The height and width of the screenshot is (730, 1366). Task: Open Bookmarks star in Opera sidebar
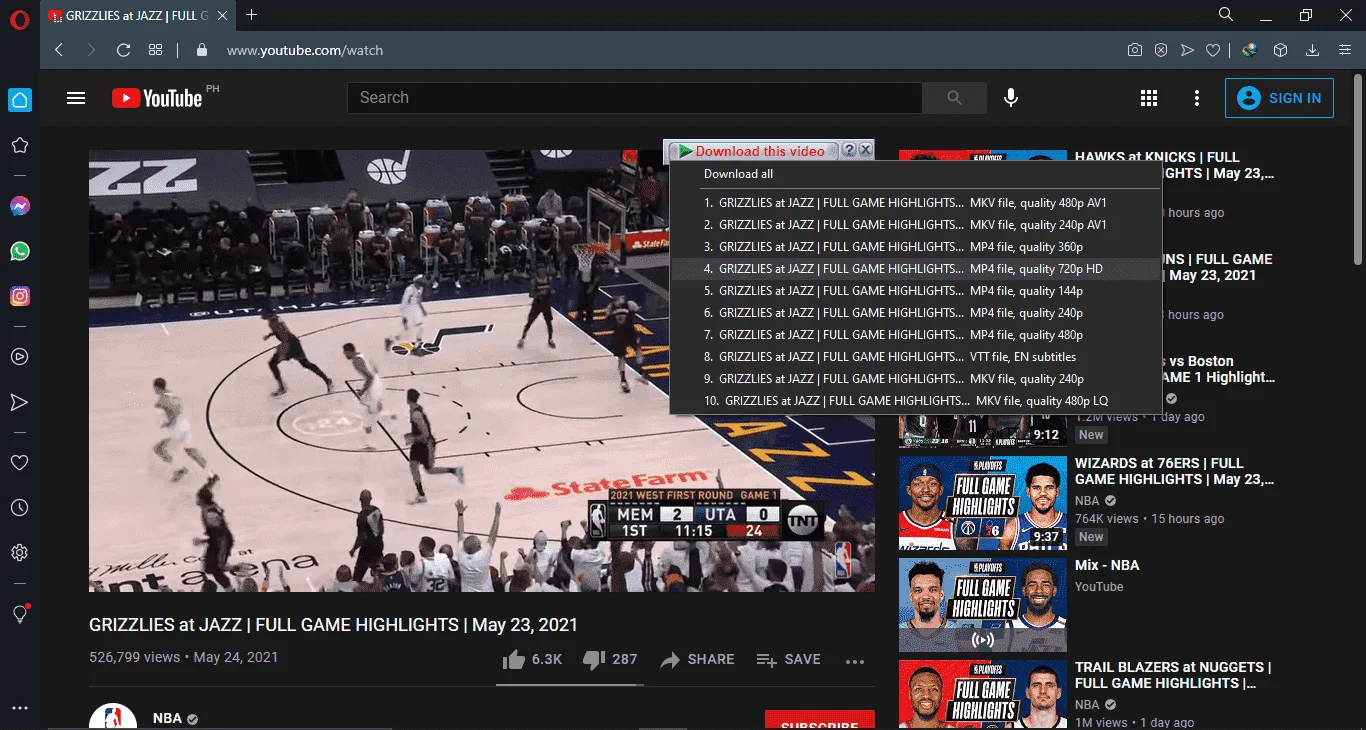point(19,146)
